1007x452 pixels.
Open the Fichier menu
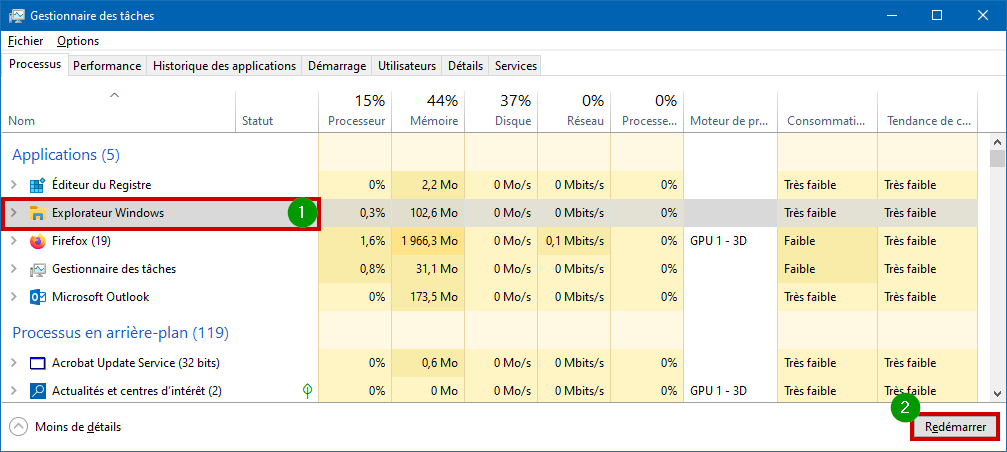pos(26,41)
